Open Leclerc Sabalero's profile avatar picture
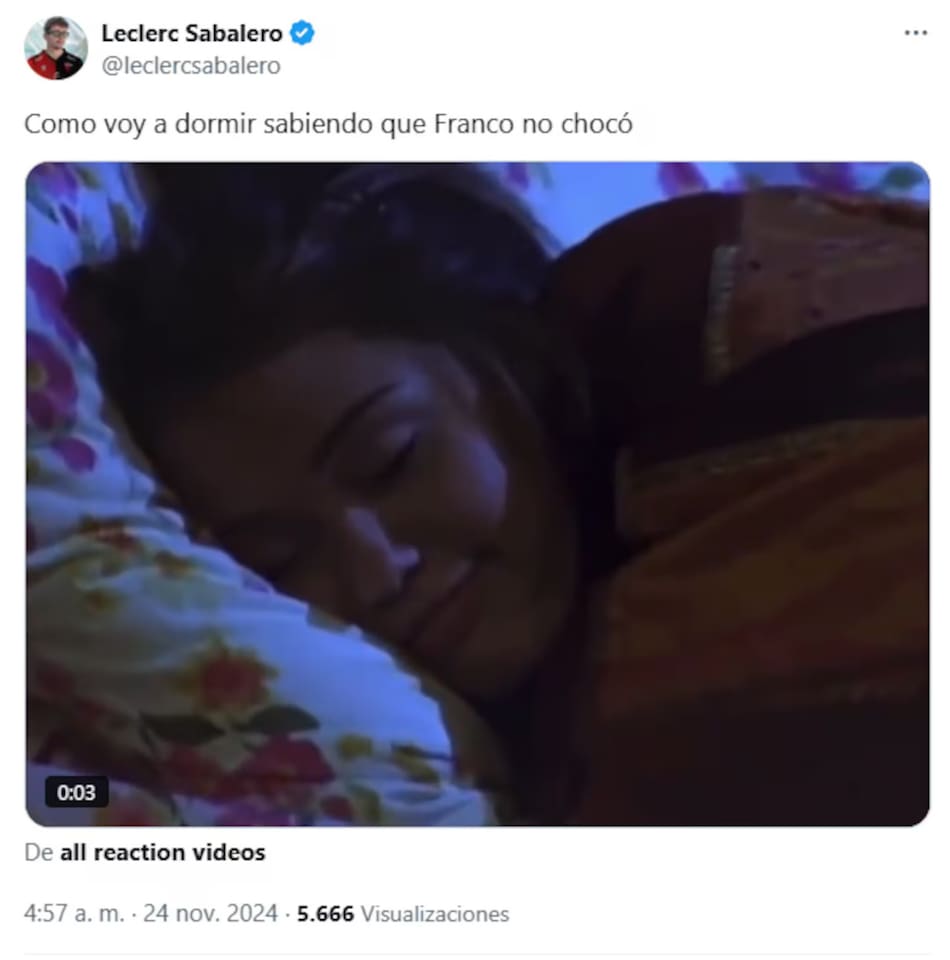This screenshot has height=960, width=950. point(56,48)
